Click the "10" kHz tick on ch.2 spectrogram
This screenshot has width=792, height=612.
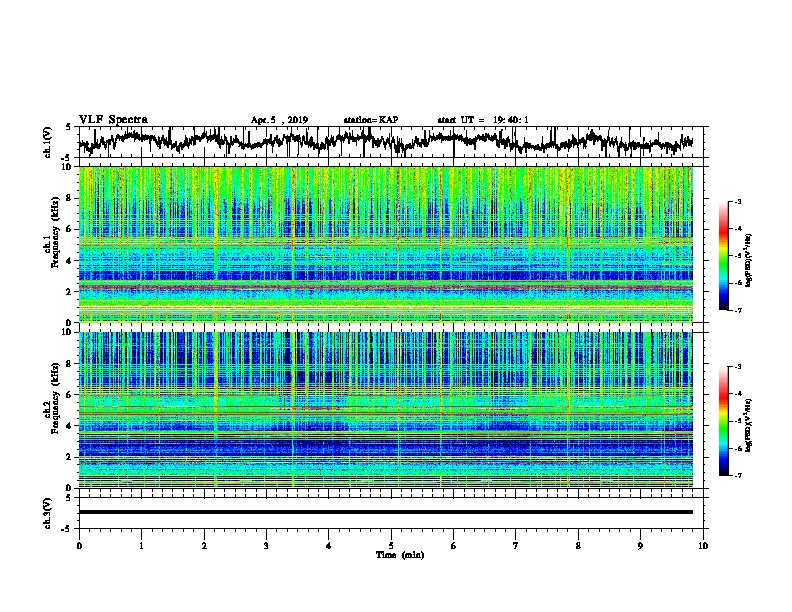pos(68,332)
